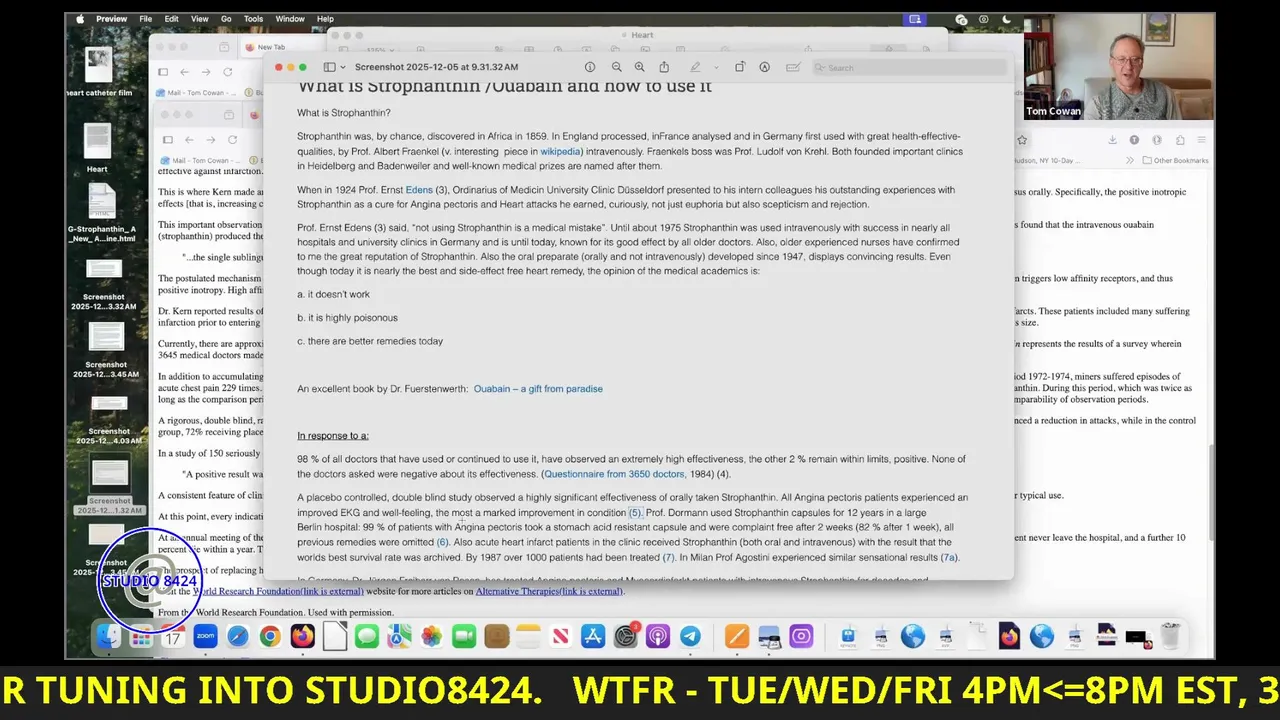Open Firefox from the Dock

point(302,636)
